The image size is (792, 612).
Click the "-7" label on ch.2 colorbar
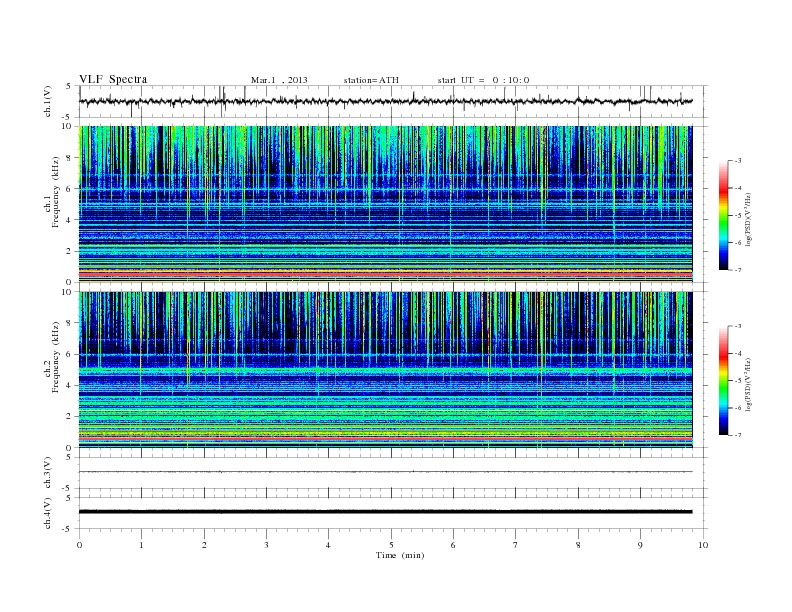point(737,435)
